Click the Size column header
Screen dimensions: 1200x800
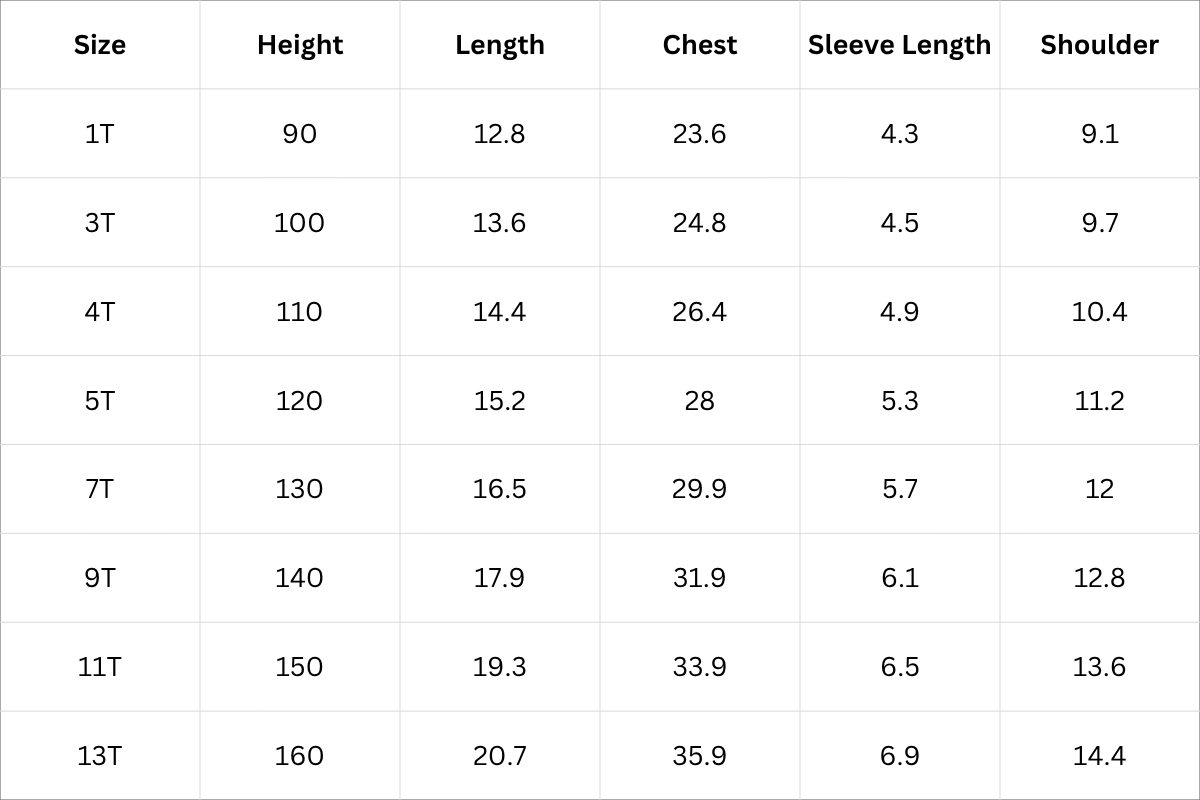(100, 45)
